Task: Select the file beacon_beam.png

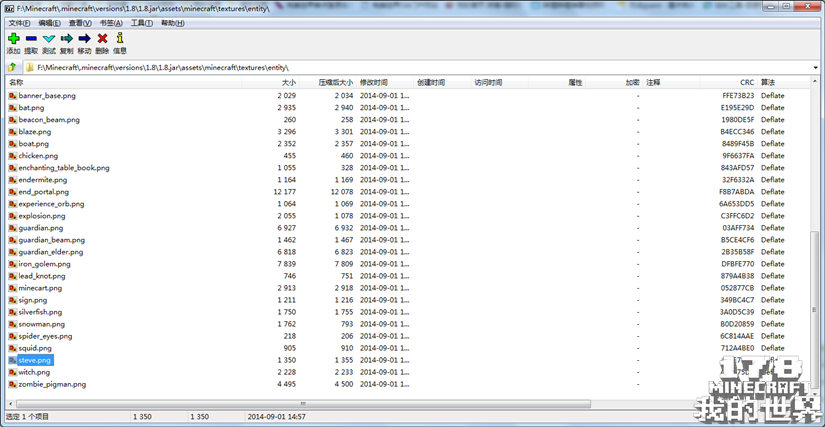Action: tap(49, 120)
